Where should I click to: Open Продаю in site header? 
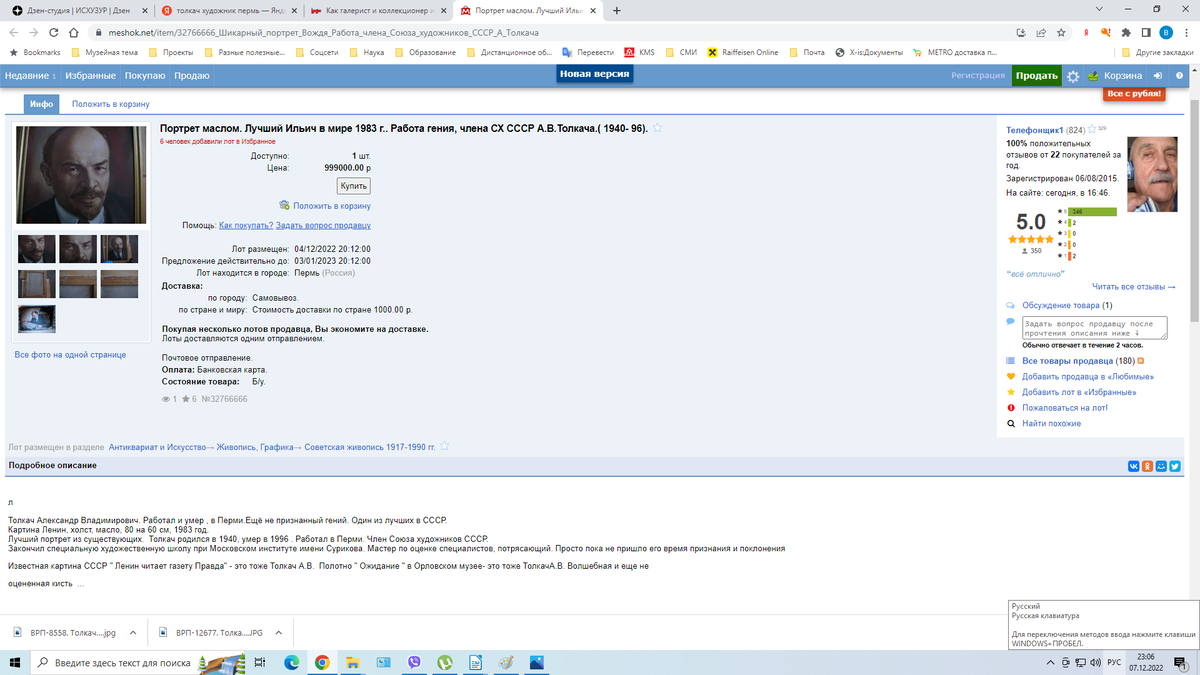pos(191,76)
